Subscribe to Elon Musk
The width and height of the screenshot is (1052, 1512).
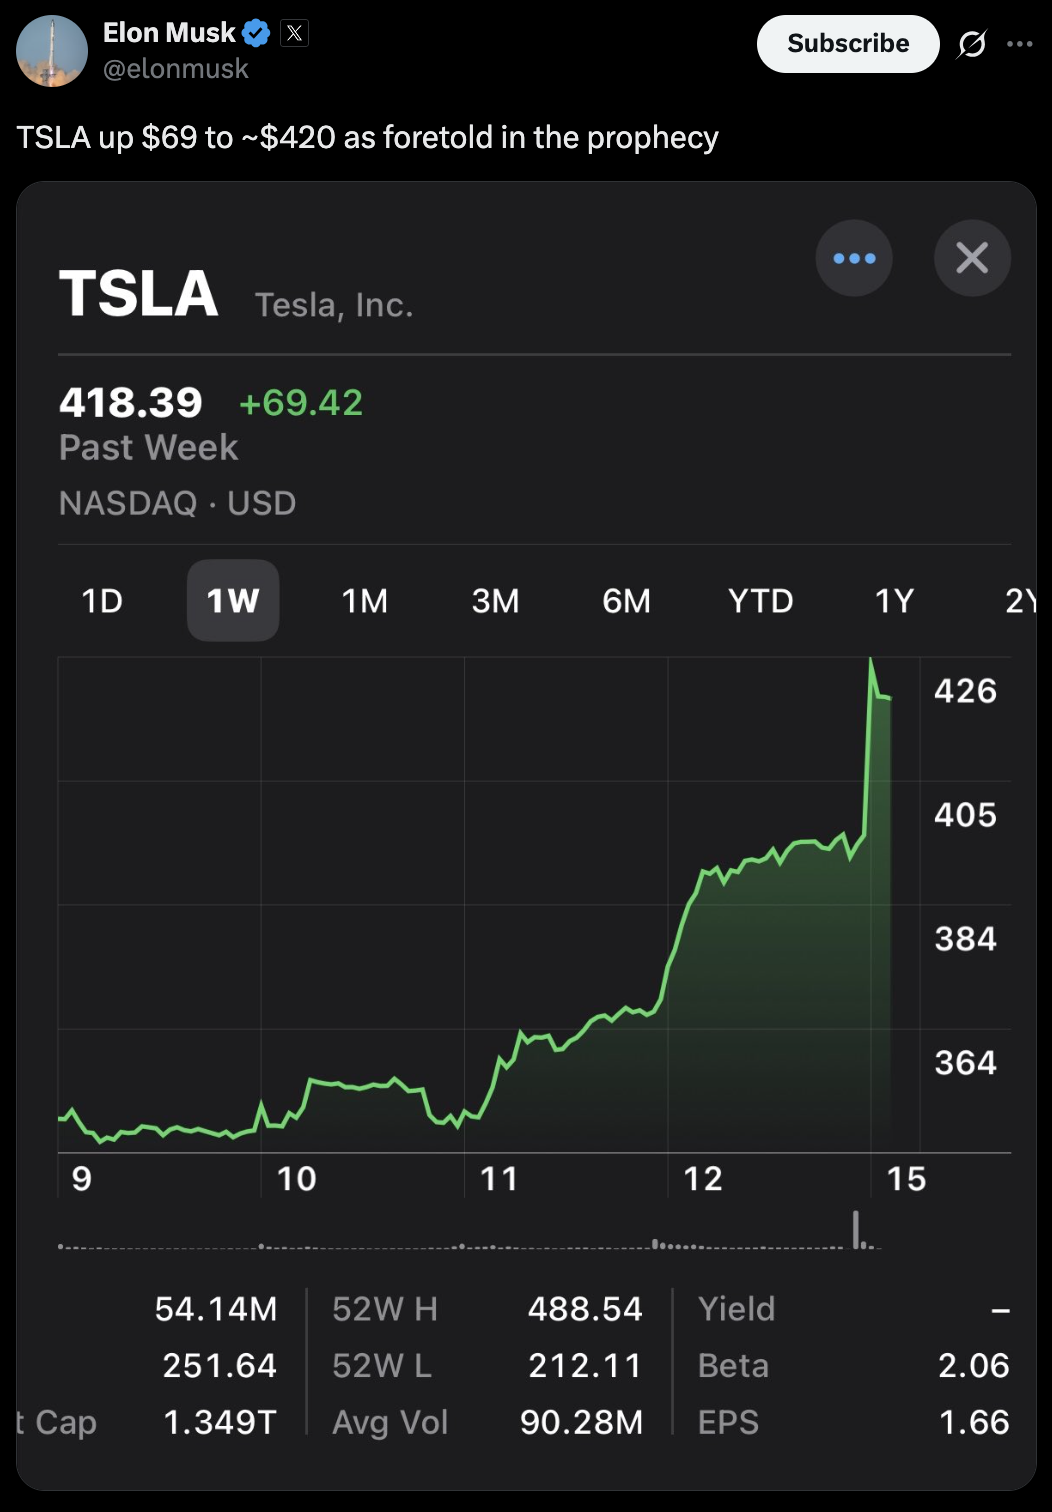[848, 44]
